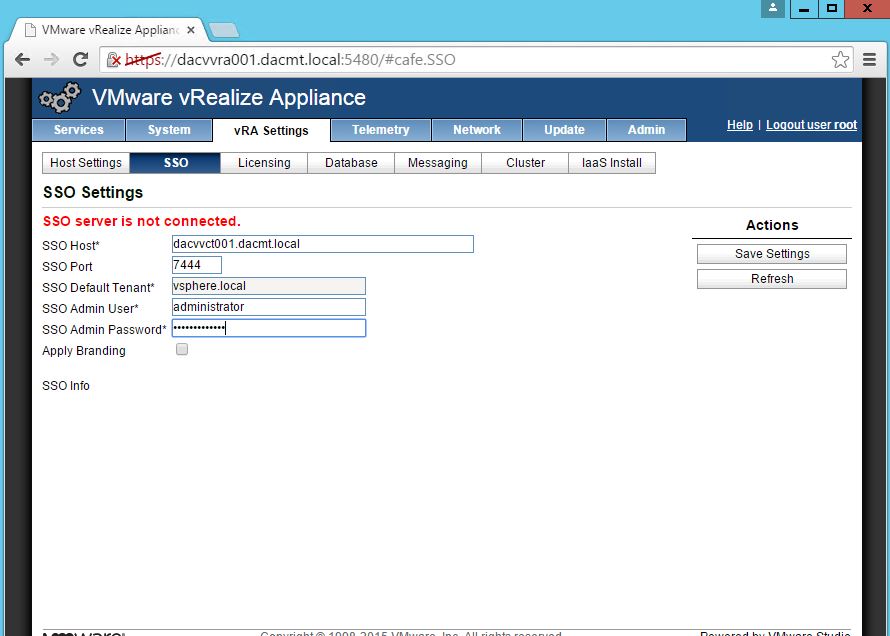Open the Help link
The width and height of the screenshot is (890, 636).
(740, 125)
